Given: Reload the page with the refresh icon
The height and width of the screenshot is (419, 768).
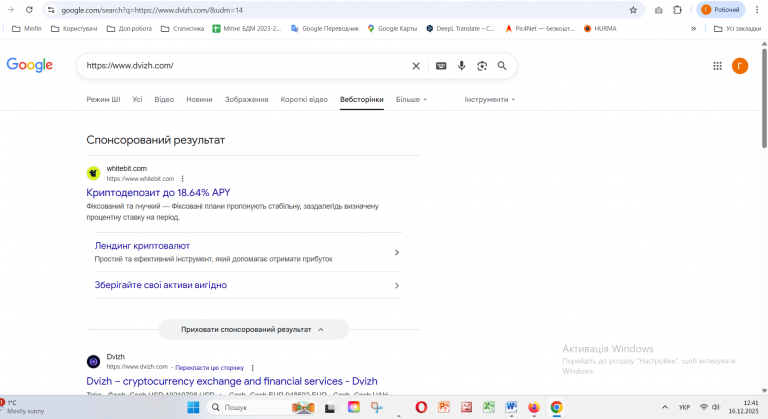Looking at the screenshot, I should (29, 10).
